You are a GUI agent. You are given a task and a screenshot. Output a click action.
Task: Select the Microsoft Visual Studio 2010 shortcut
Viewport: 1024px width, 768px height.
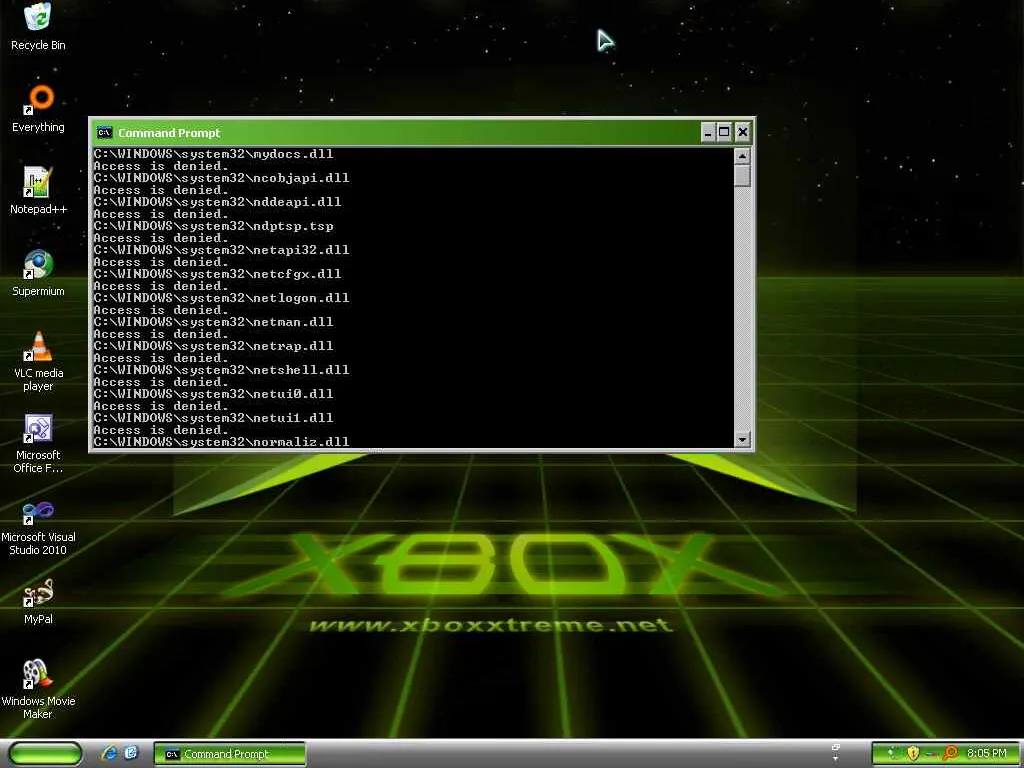[38, 526]
